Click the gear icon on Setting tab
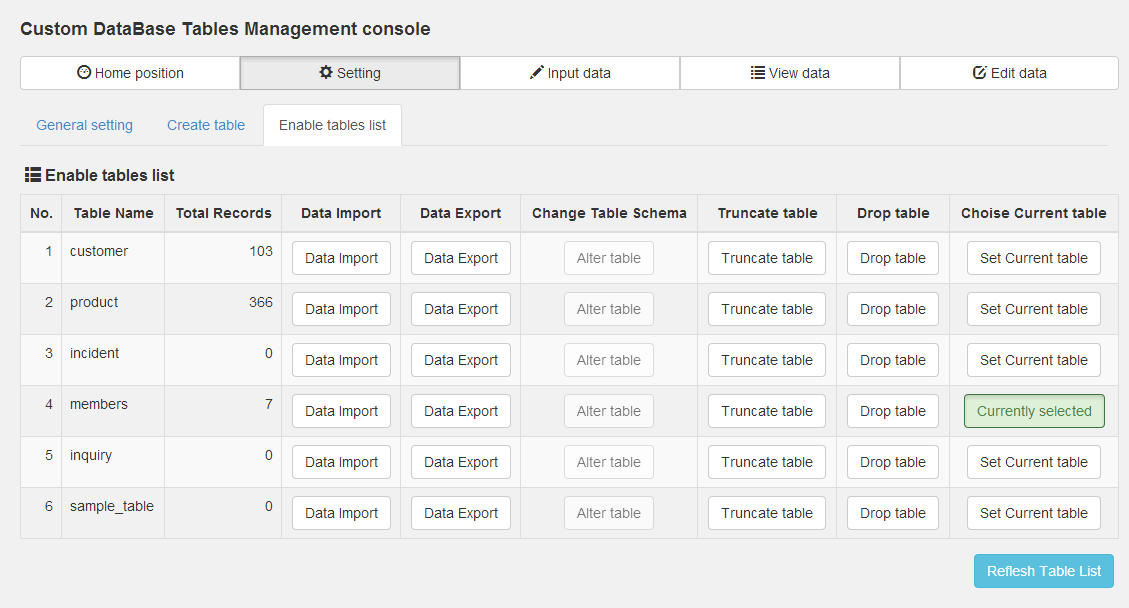 (x=326, y=73)
